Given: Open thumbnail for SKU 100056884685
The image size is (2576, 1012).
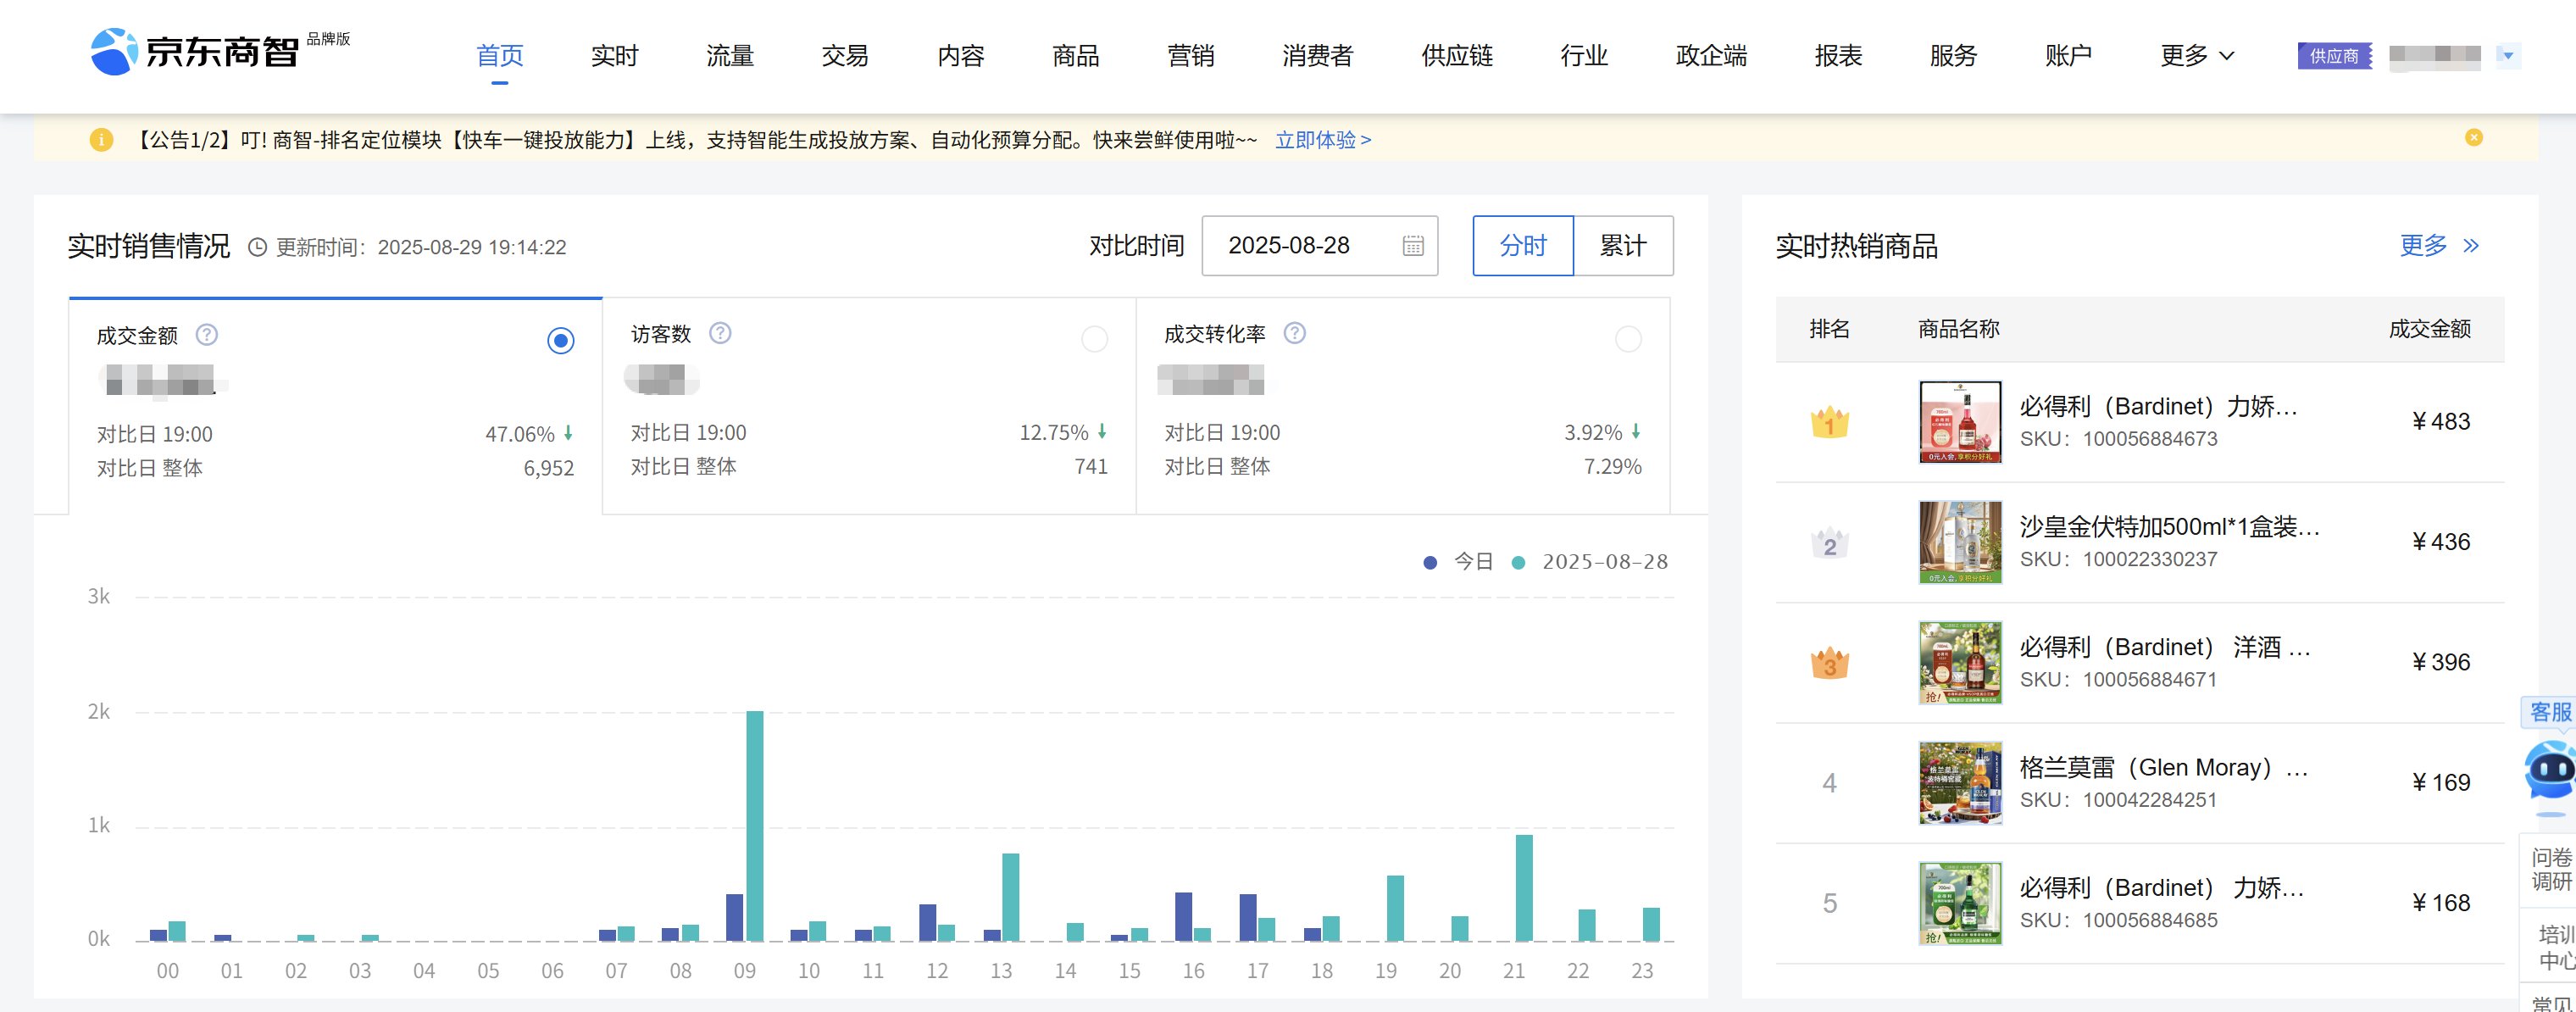Looking at the screenshot, I should (x=1960, y=904).
